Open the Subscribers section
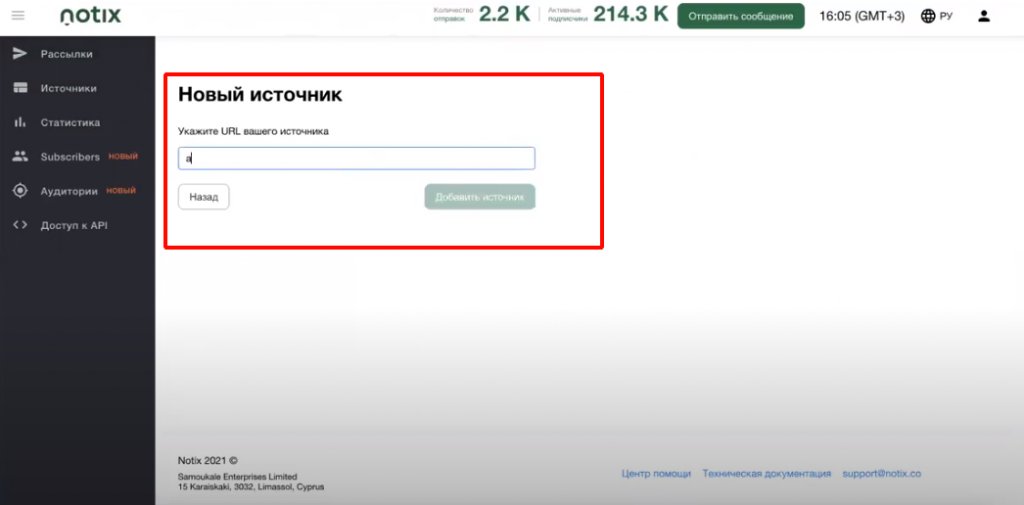 point(70,157)
